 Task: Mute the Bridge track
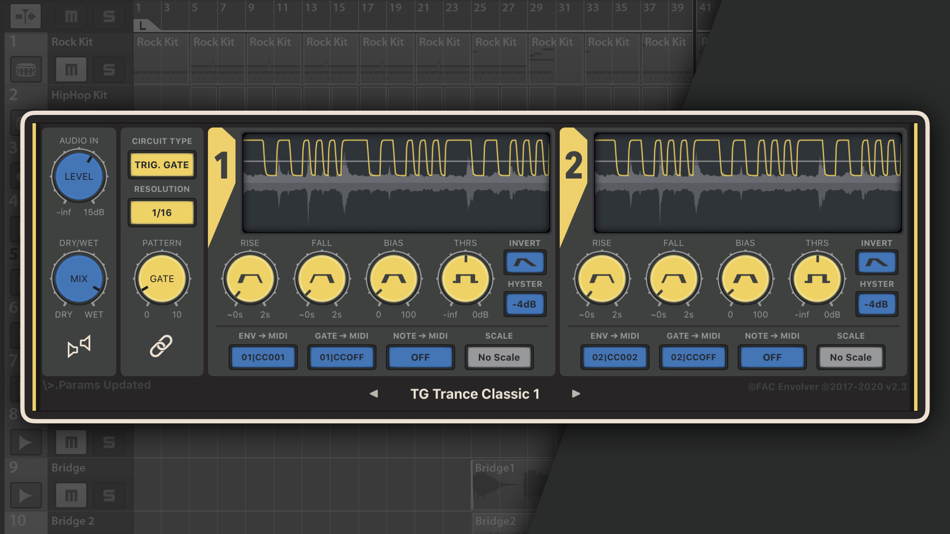(71, 495)
